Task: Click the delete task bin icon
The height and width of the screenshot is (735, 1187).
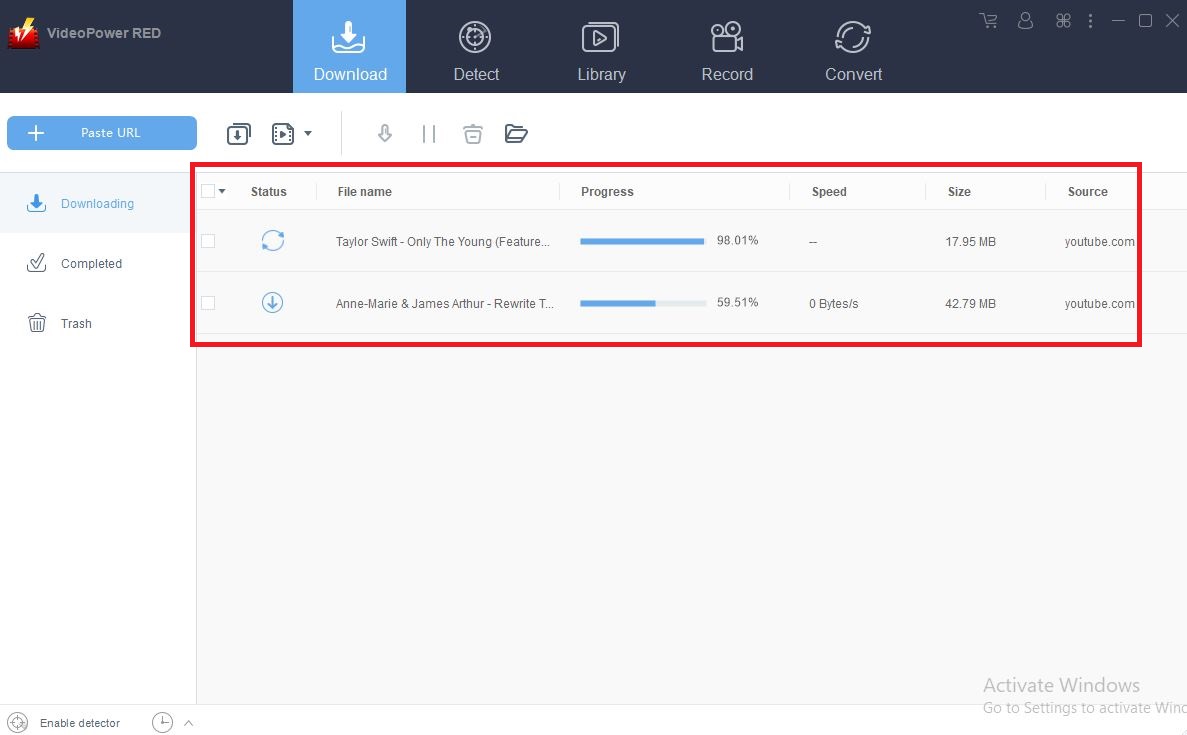Action: 472,134
